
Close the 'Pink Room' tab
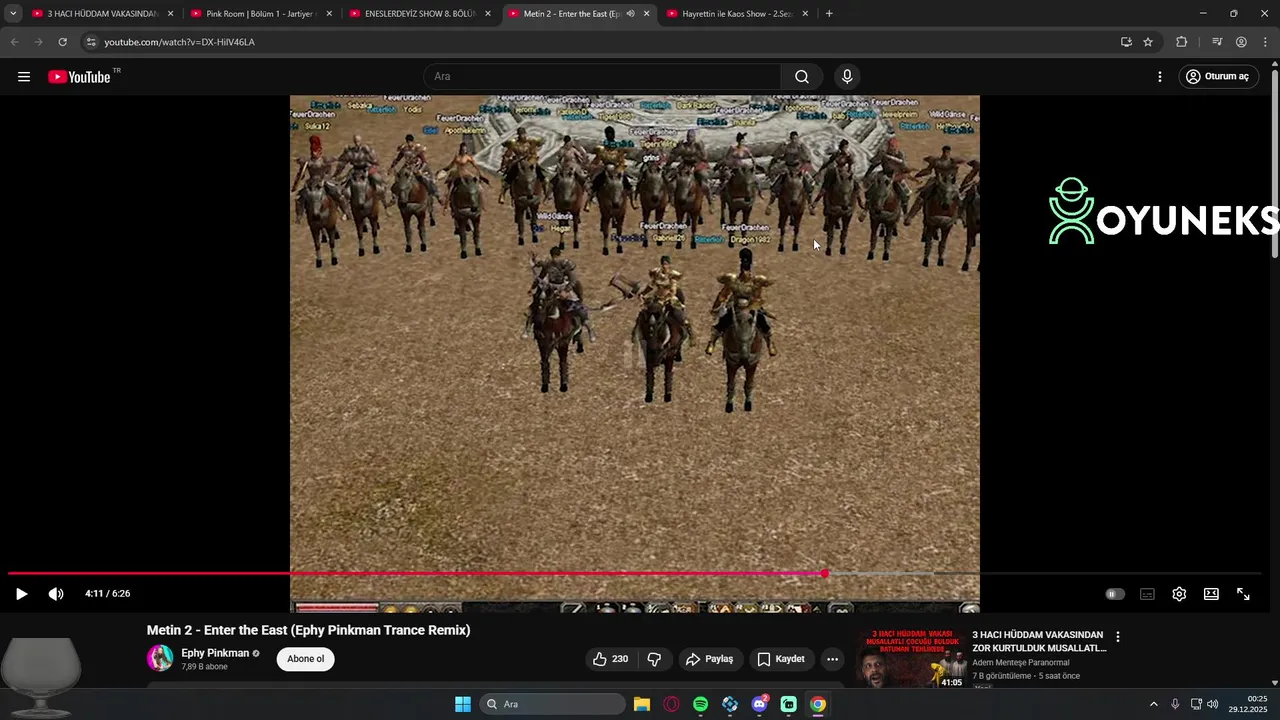[x=329, y=14]
